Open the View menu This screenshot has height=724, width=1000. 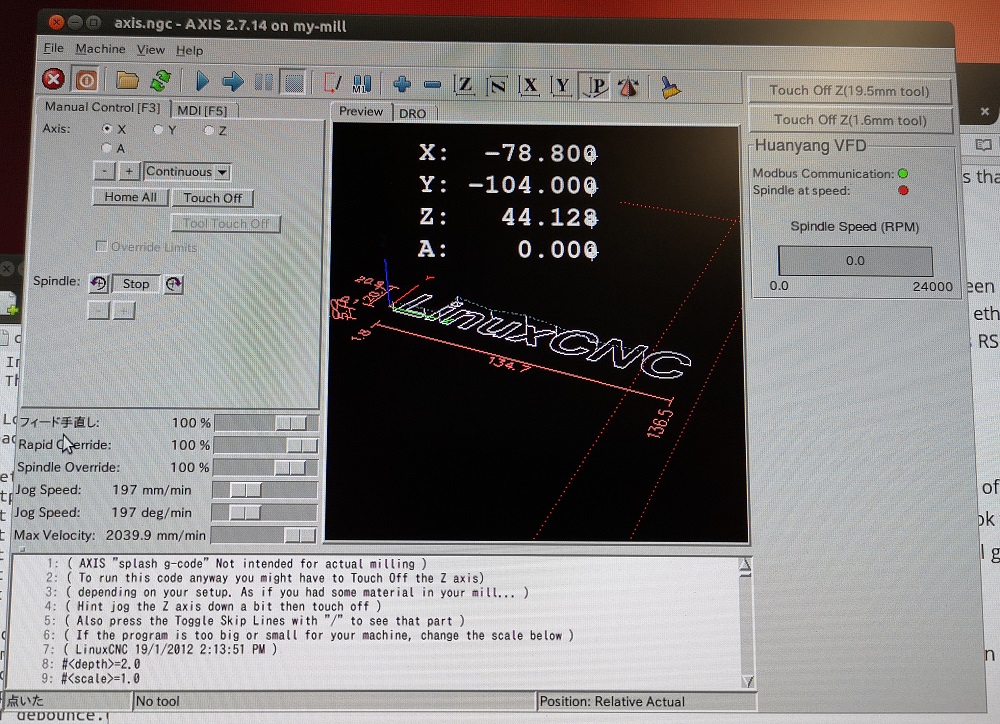tap(151, 49)
